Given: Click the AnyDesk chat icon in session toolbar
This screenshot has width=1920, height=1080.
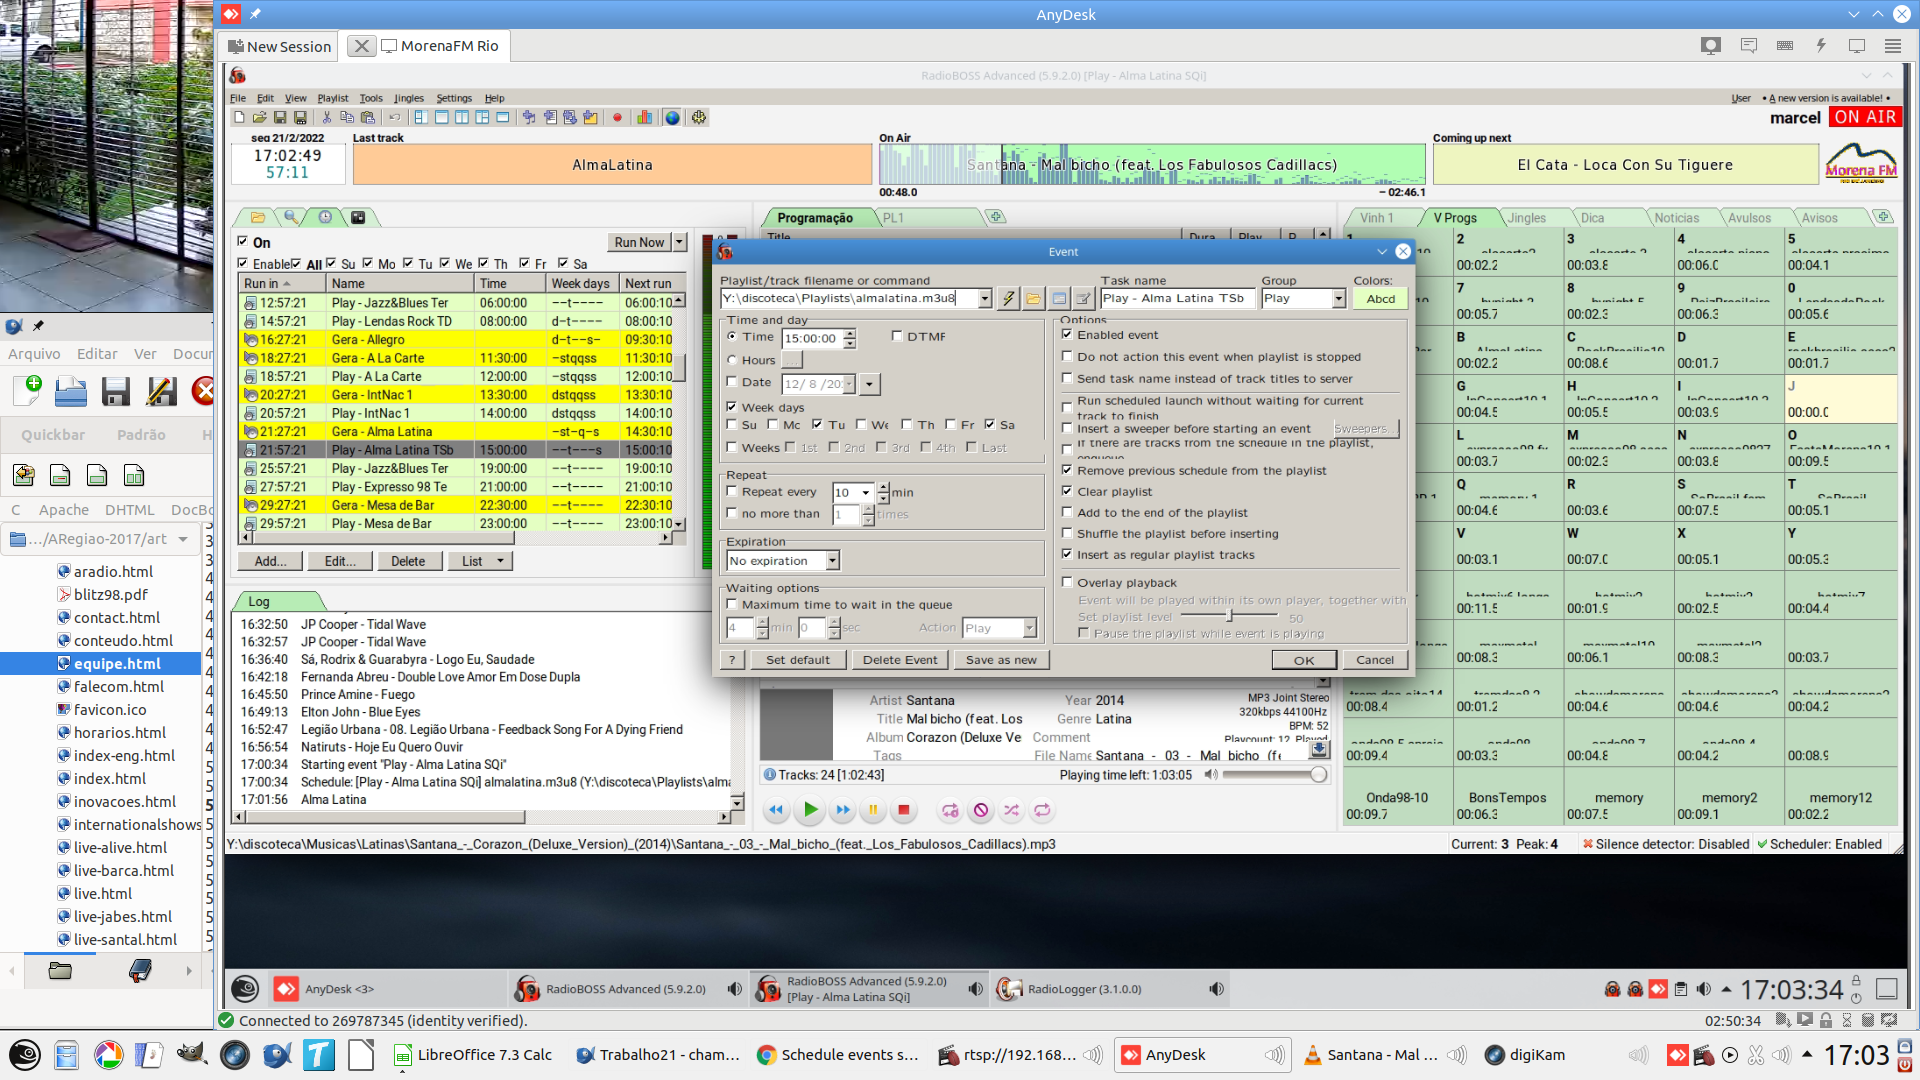Looking at the screenshot, I should (1748, 46).
